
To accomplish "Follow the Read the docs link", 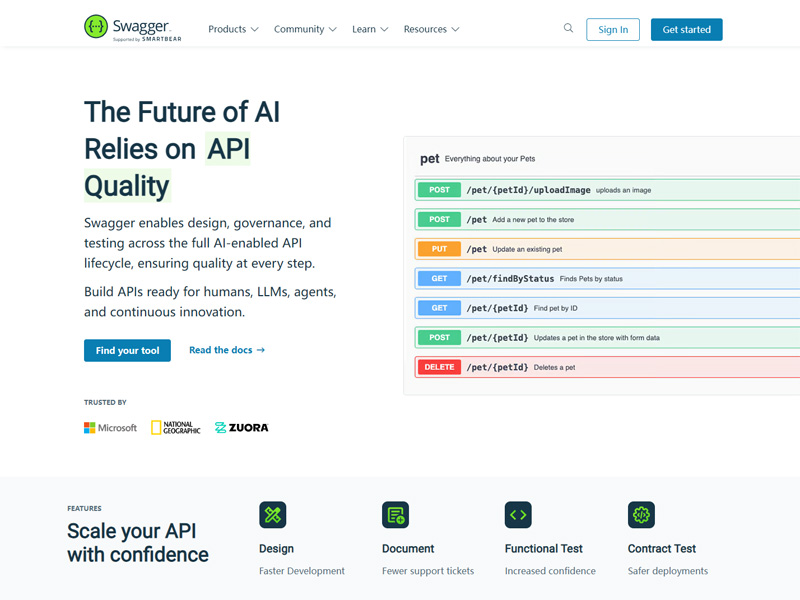I will click(x=227, y=350).
